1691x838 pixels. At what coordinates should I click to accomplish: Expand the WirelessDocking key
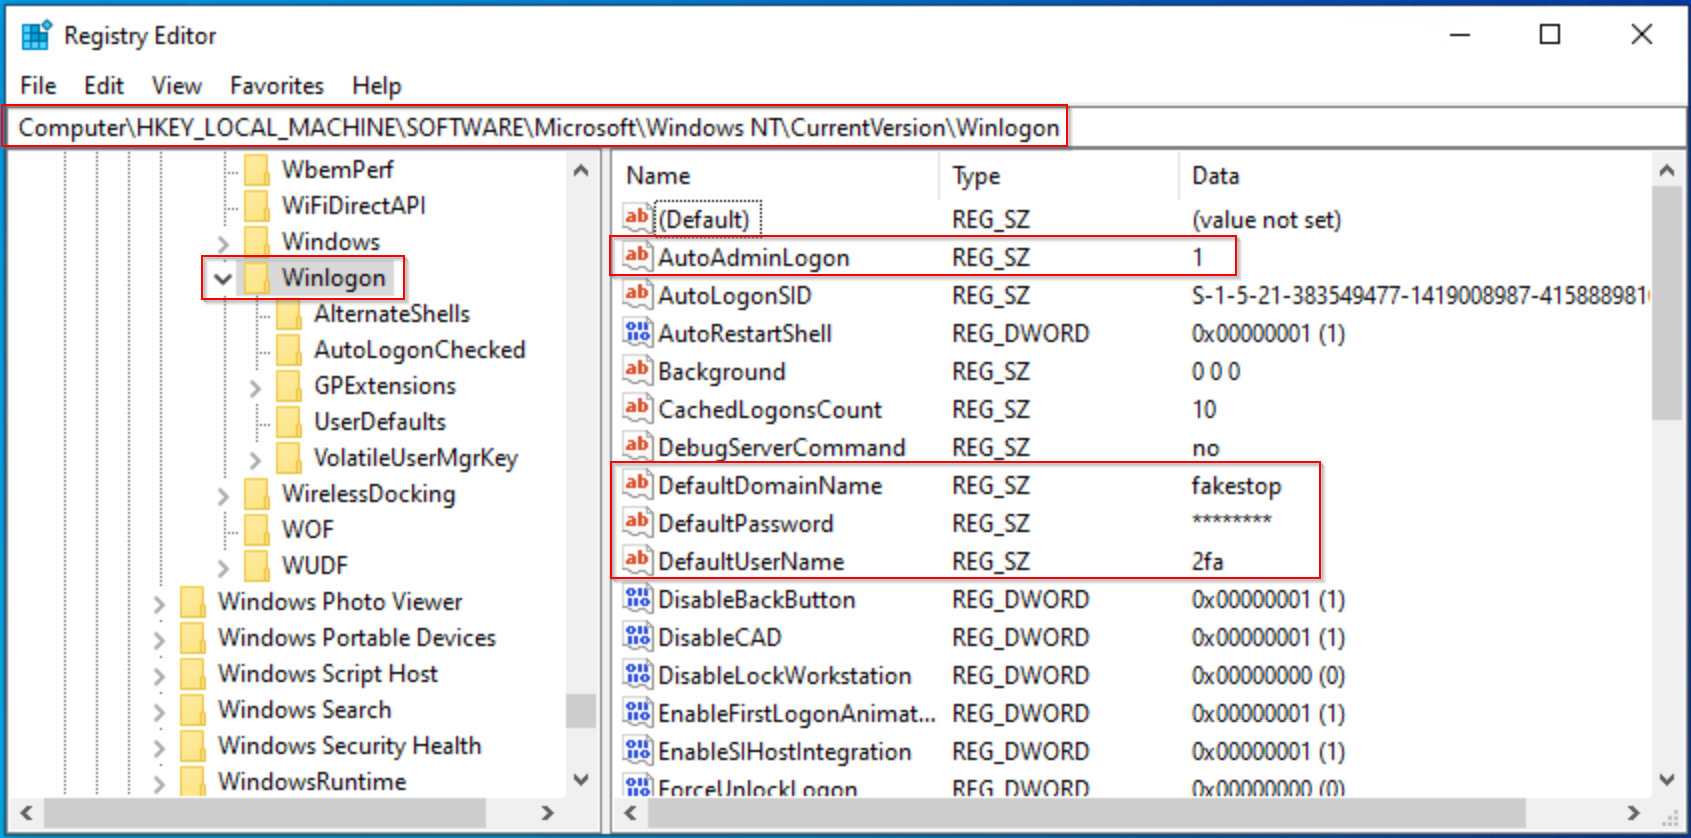[223, 495]
